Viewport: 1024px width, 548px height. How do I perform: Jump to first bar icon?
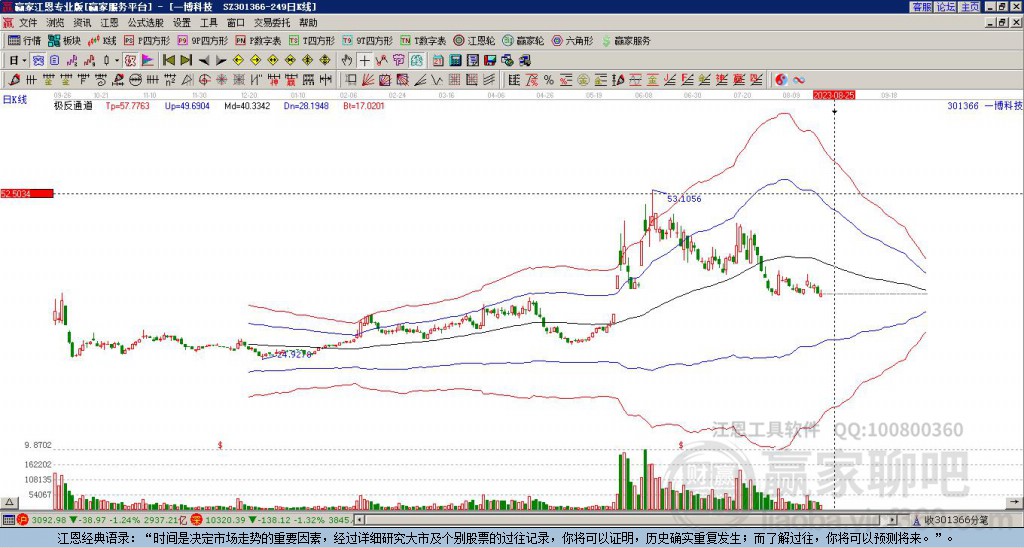[168, 61]
